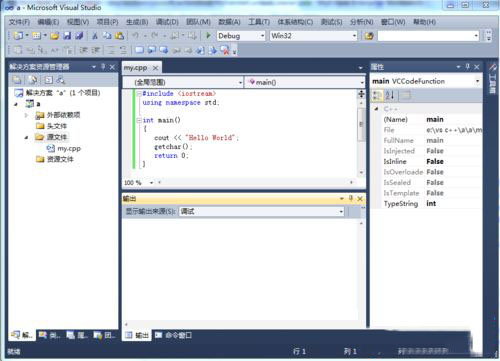
Task: Open the 100 % zoom dropdown
Action: [151, 183]
